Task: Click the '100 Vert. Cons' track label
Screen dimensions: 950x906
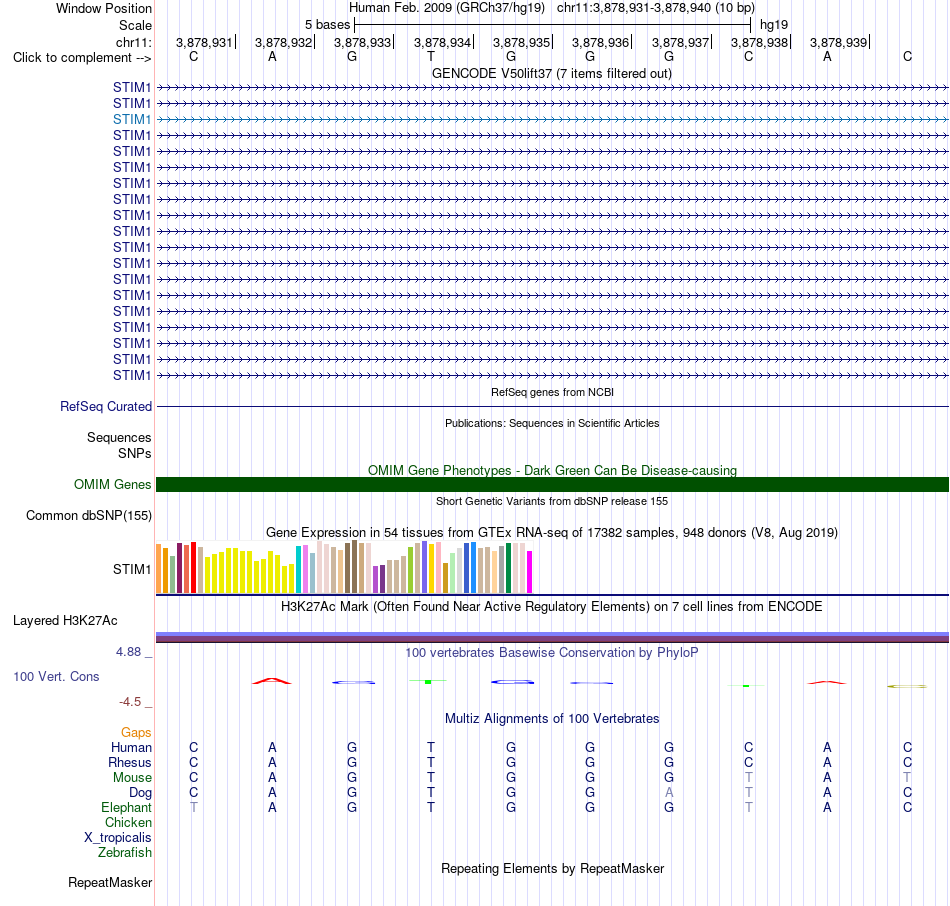Action: [56, 676]
